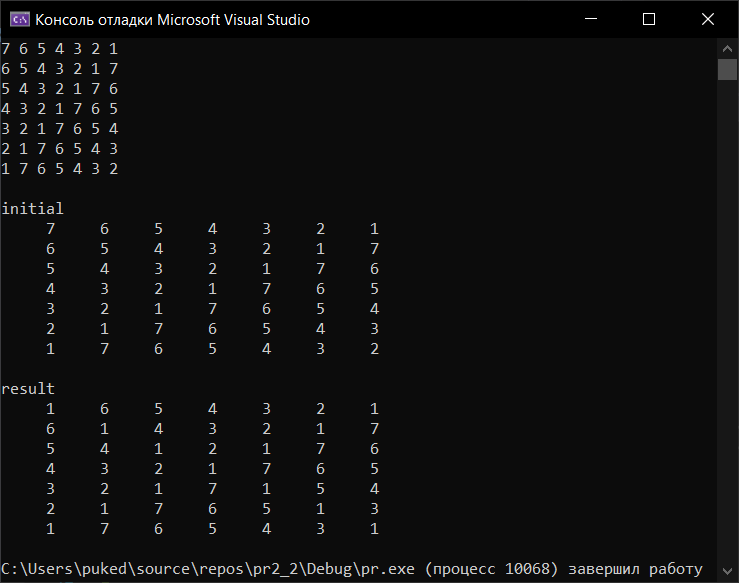This screenshot has width=739, height=583.
Task: Click the first number in the result matrix
Action: point(50,408)
